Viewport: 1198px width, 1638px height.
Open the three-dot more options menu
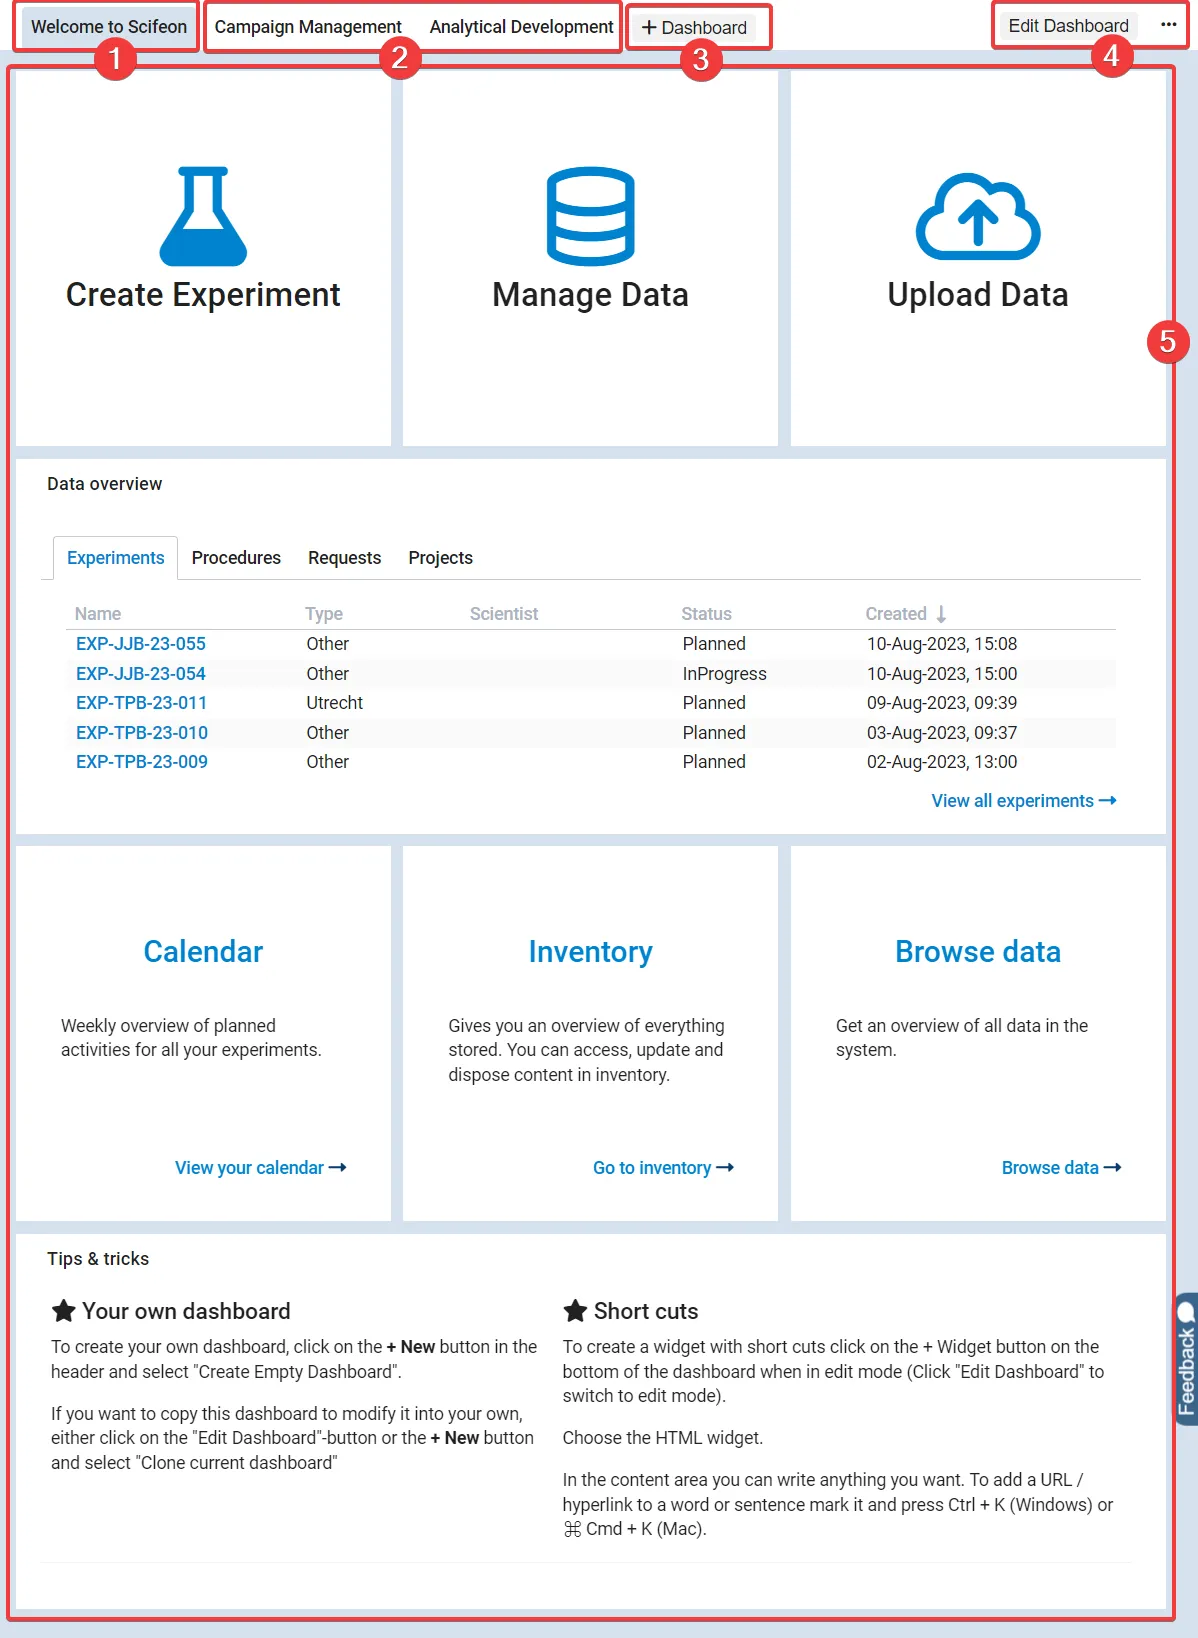click(x=1168, y=25)
